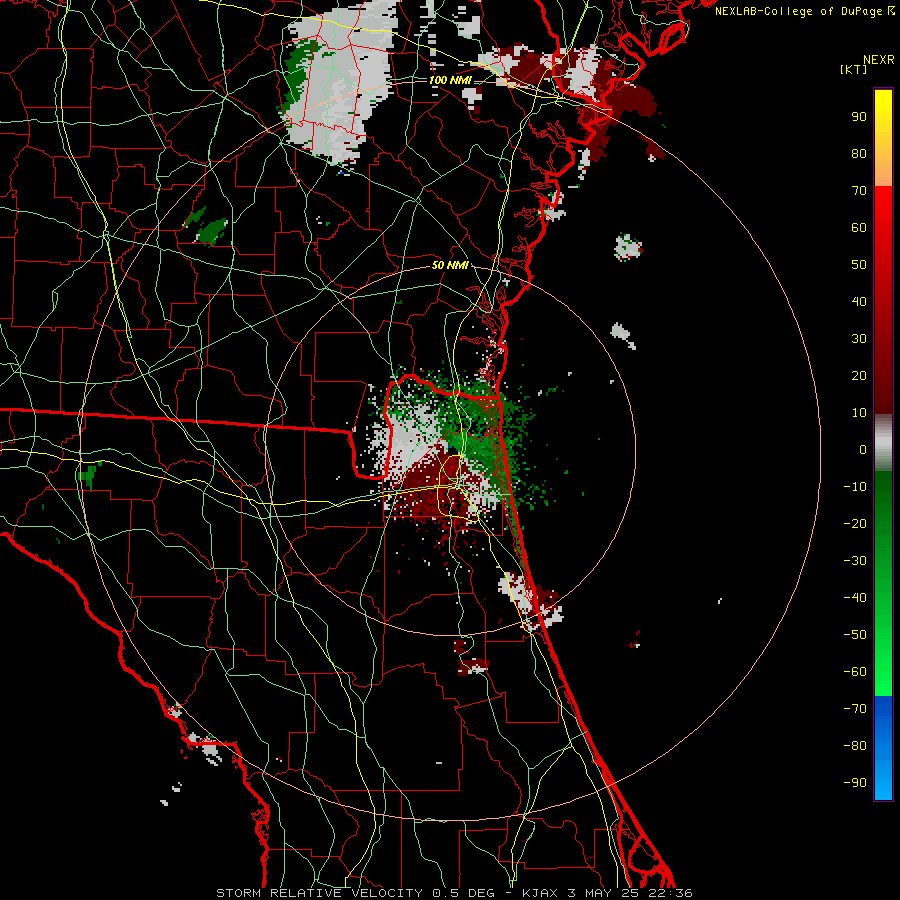Viewport: 900px width, 900px height.
Task: Click the -70 value on the velocity scale
Action: pos(855,709)
